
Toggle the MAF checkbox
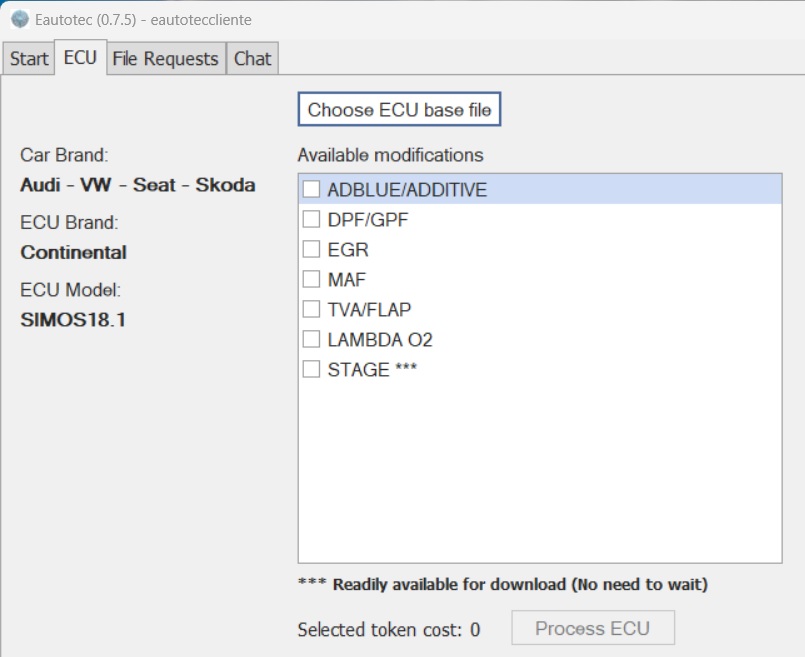312,279
